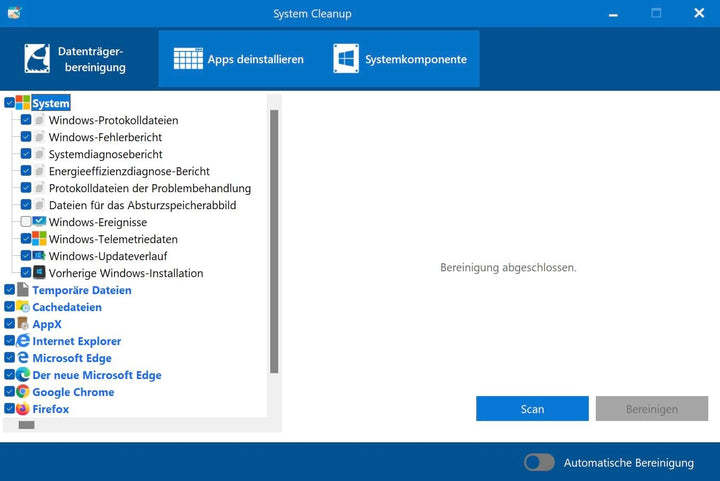Viewport: 720px width, 481px height.
Task: Start a new Scan
Action: (x=532, y=408)
